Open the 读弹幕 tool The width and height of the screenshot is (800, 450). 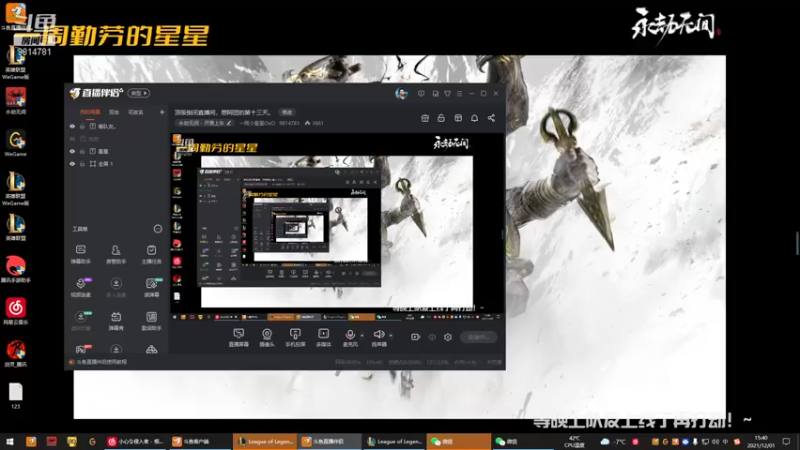(152, 287)
